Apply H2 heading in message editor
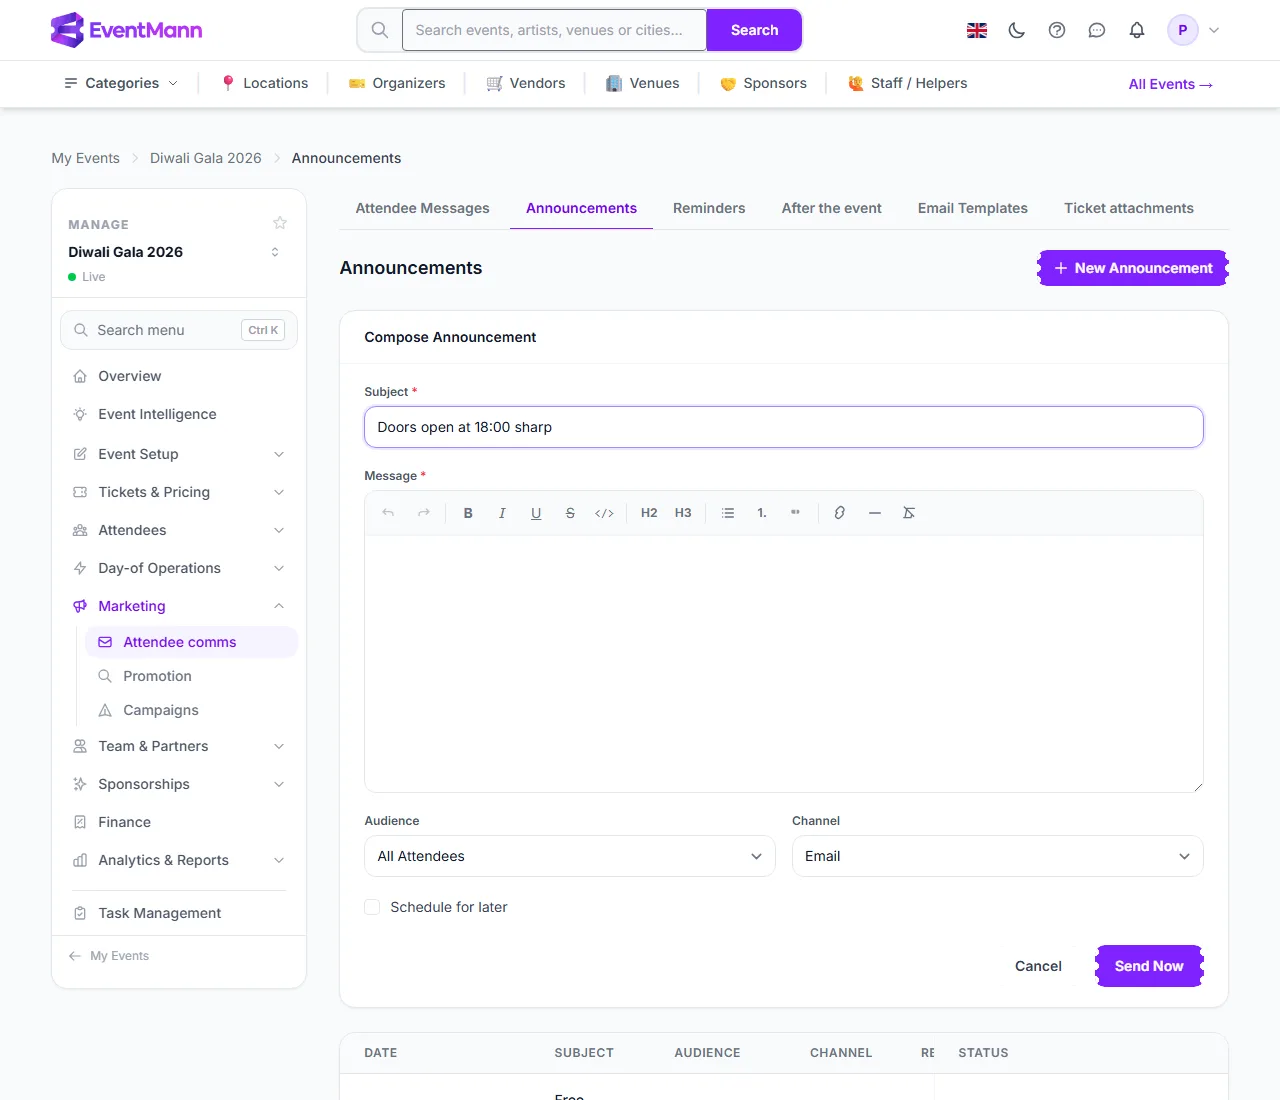Image resolution: width=1280 pixels, height=1100 pixels. click(x=649, y=513)
